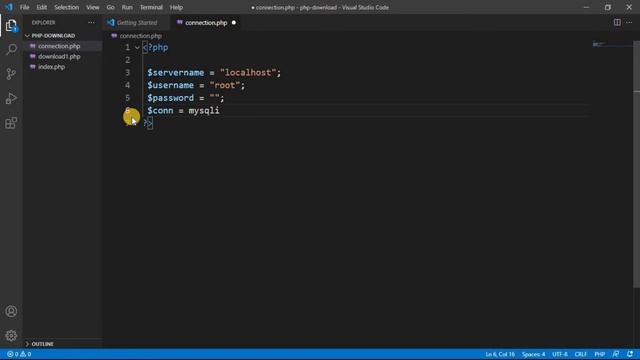Click the EXPLORER panel title
640x360 pixels.
(43, 22)
